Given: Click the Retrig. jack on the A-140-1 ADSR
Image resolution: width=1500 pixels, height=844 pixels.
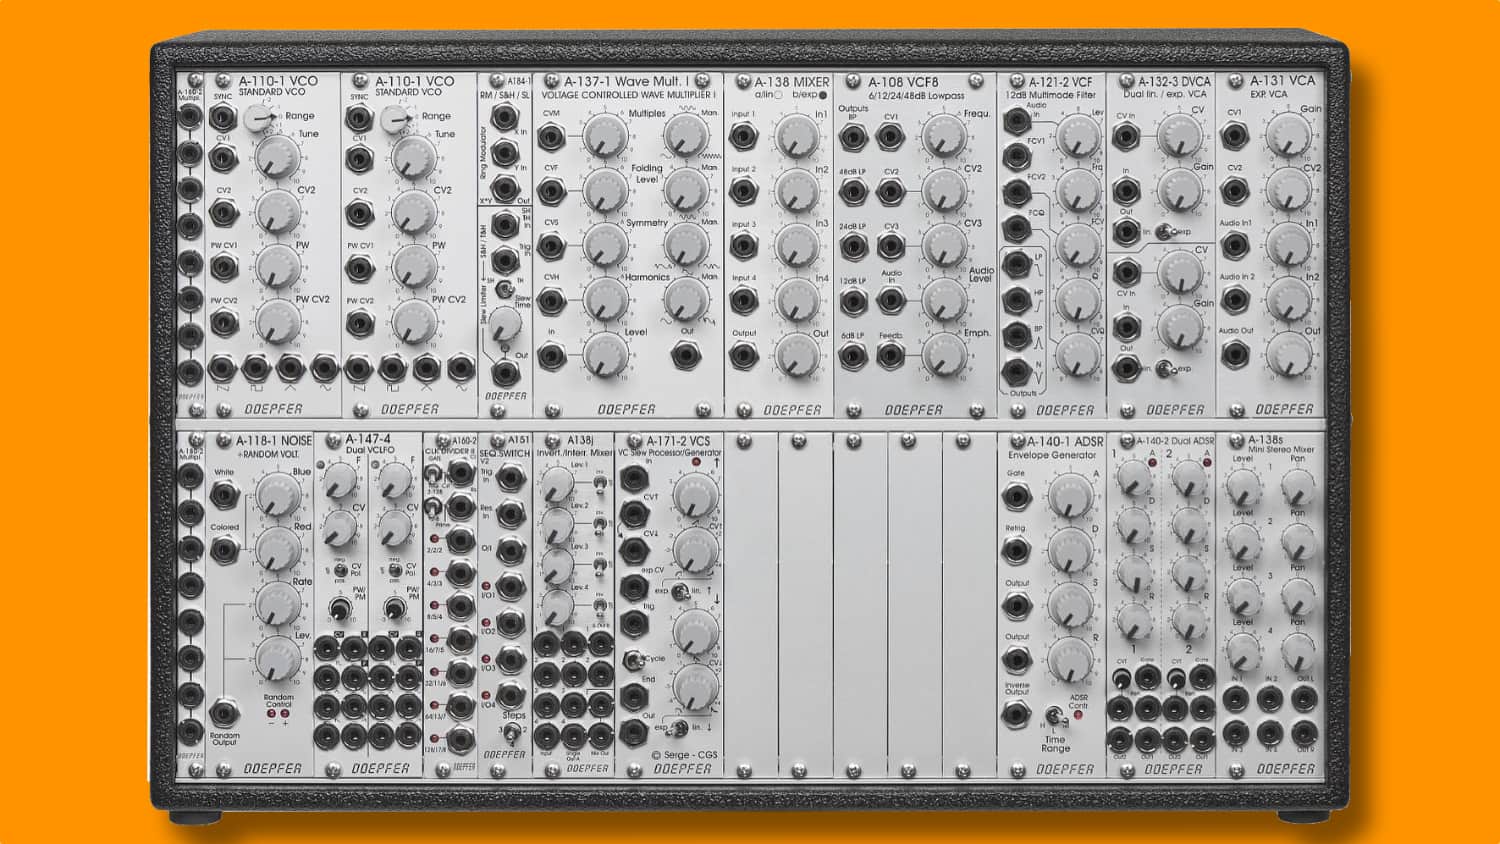Looking at the screenshot, I should pyautogui.click(x=1016, y=550).
